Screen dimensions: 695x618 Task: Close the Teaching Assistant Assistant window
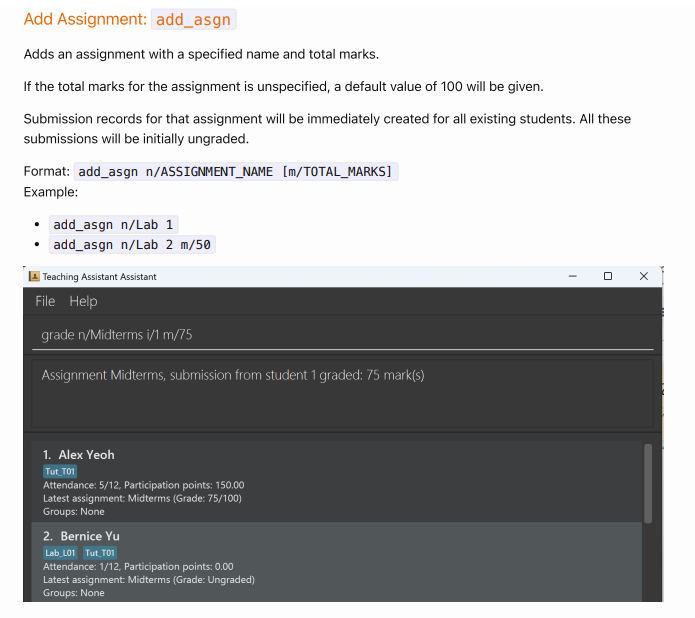click(644, 276)
